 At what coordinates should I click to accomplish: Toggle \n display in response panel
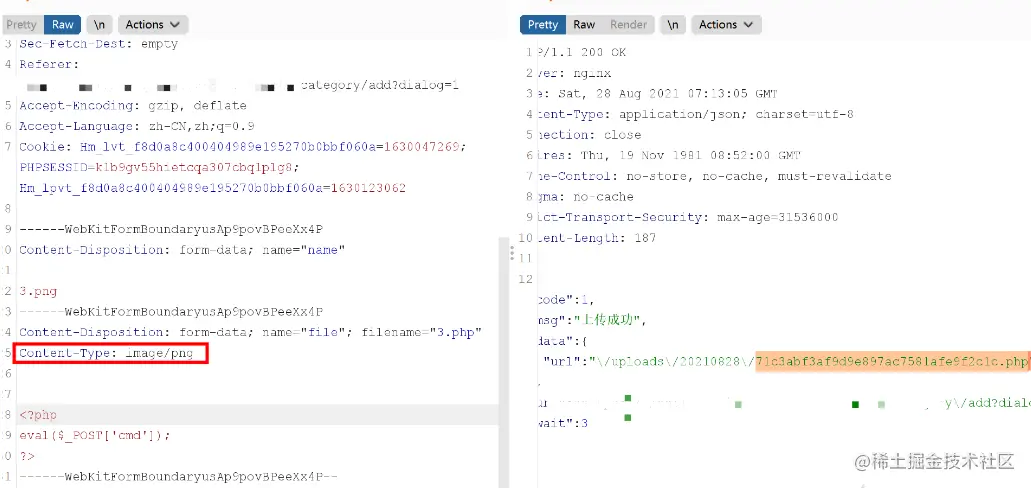[x=673, y=25]
